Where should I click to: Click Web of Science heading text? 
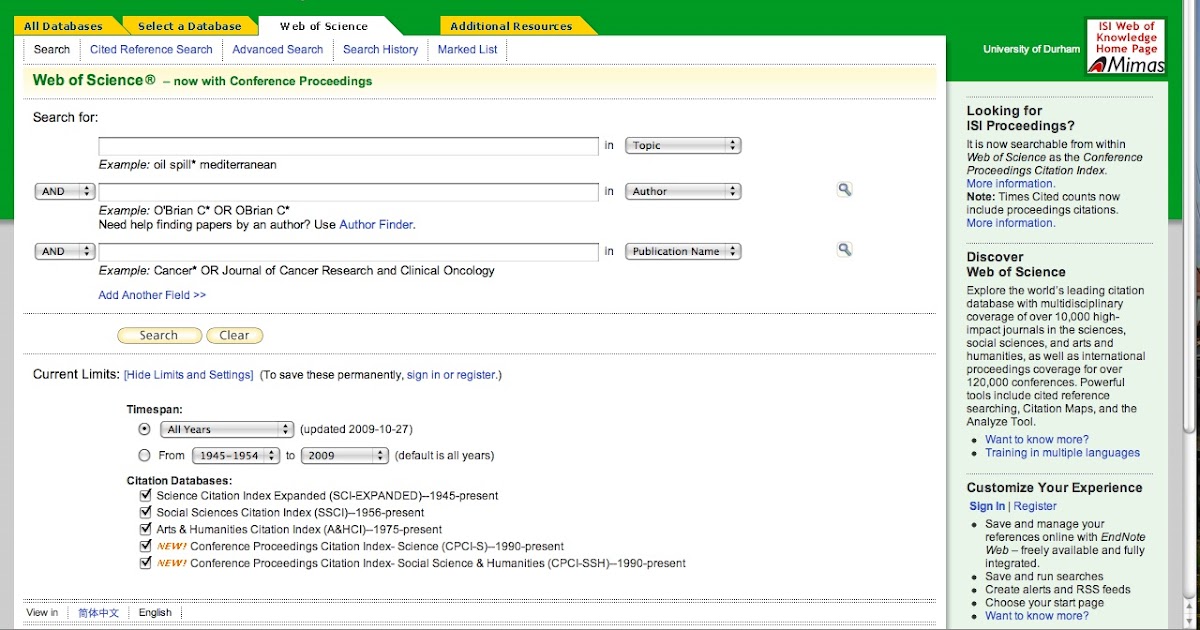point(94,80)
